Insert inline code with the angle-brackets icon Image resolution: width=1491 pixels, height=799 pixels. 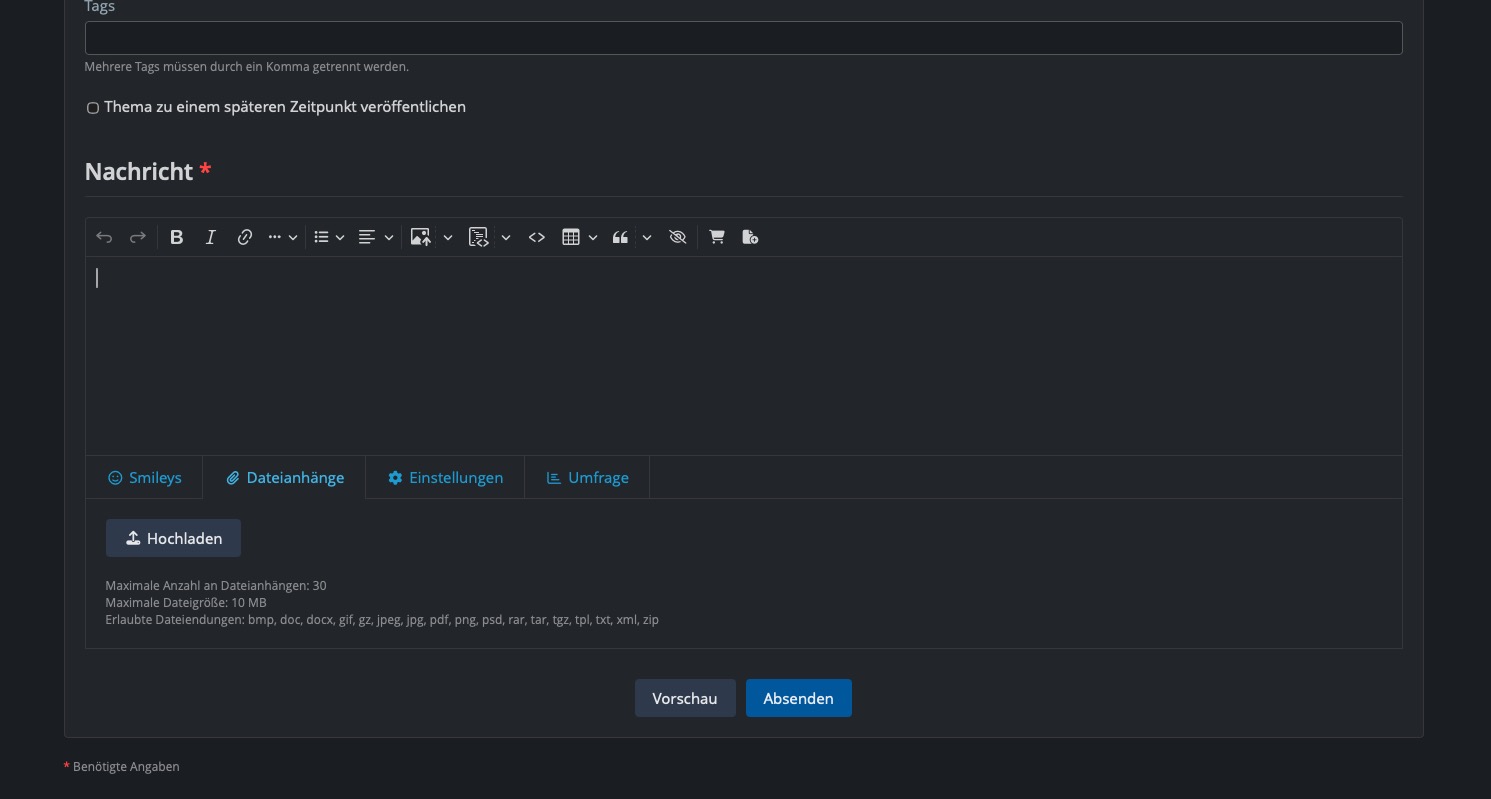(537, 237)
